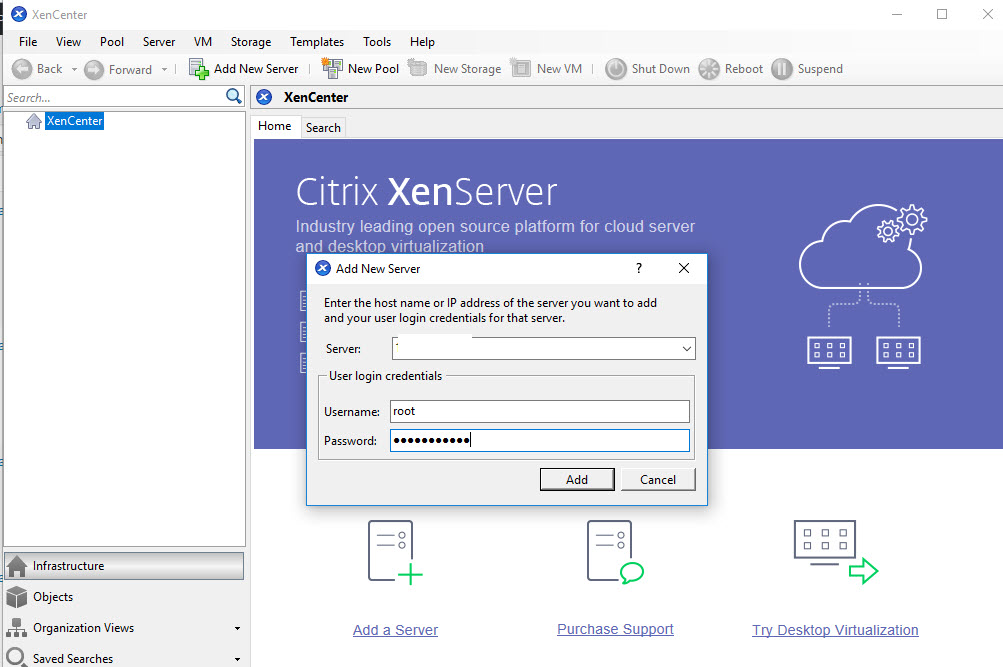The image size is (1003, 667).
Task: Expand the Organization Views menu arrow
Action: (x=237, y=629)
